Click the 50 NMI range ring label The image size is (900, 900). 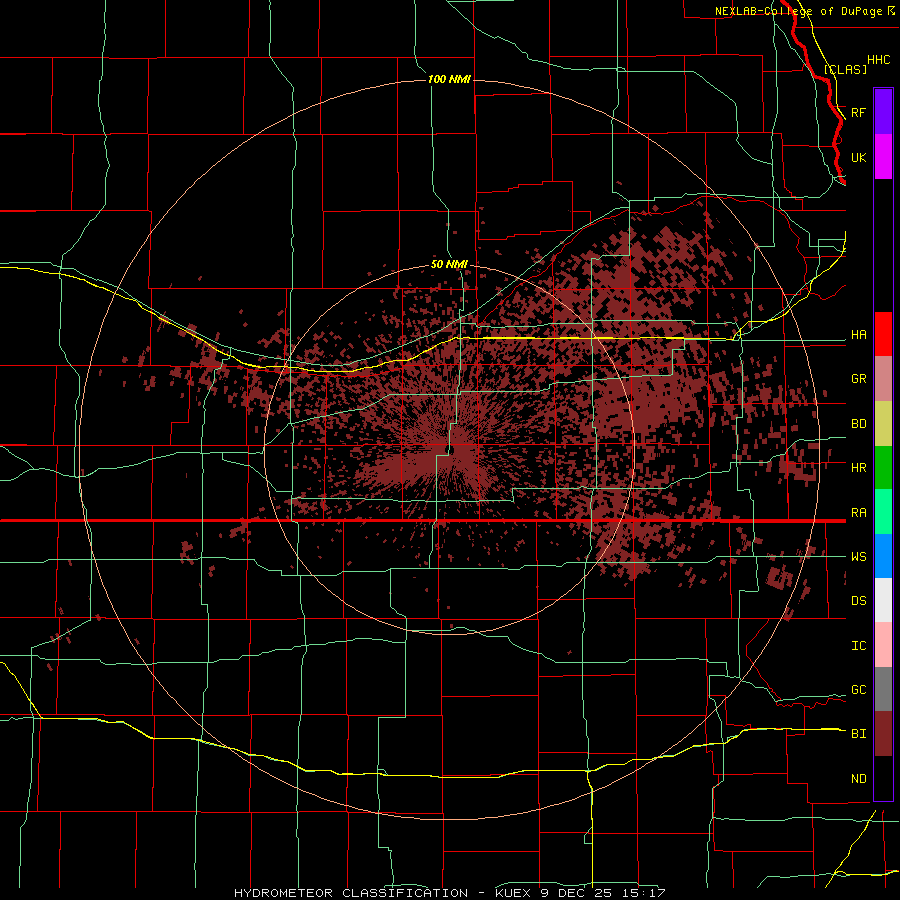click(449, 264)
